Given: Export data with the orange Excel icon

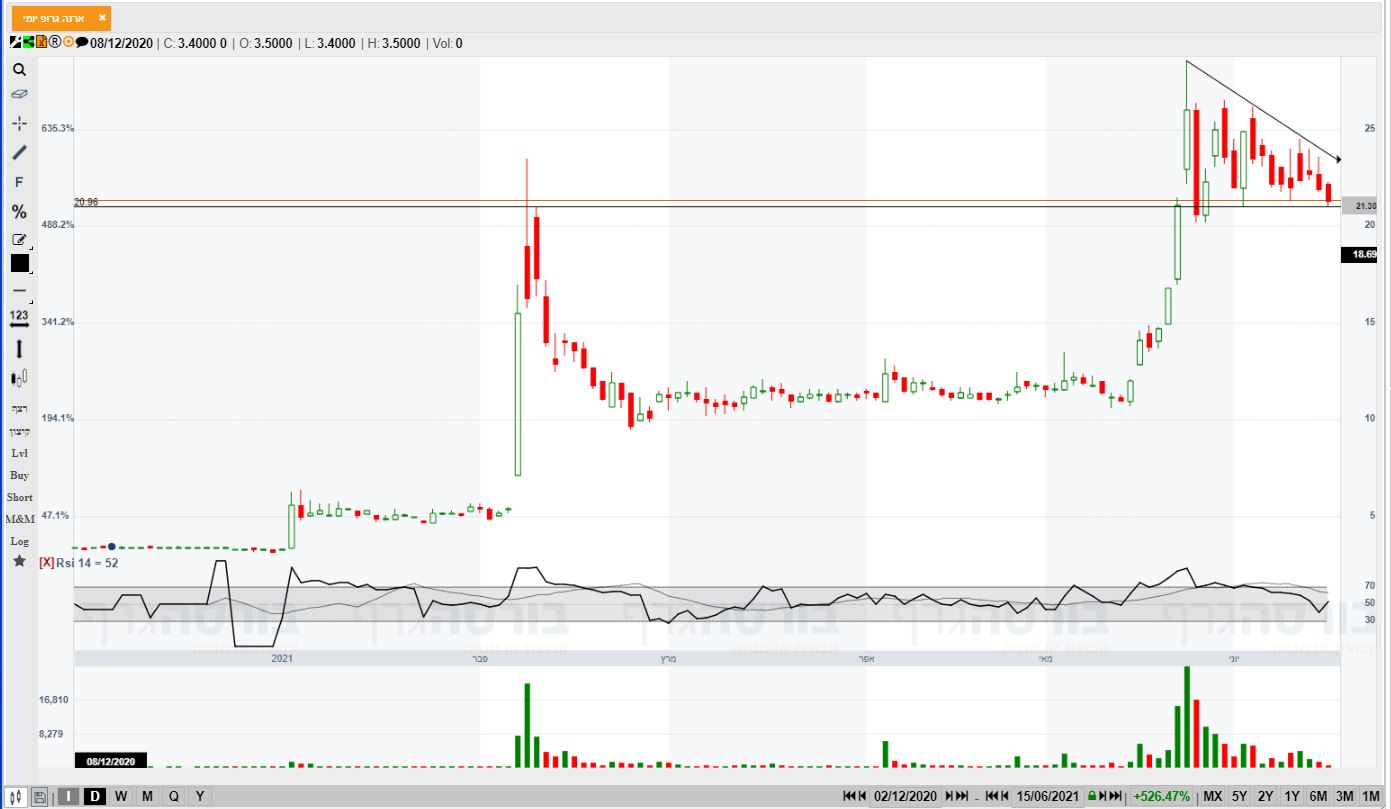Looking at the screenshot, I should 41,42.
